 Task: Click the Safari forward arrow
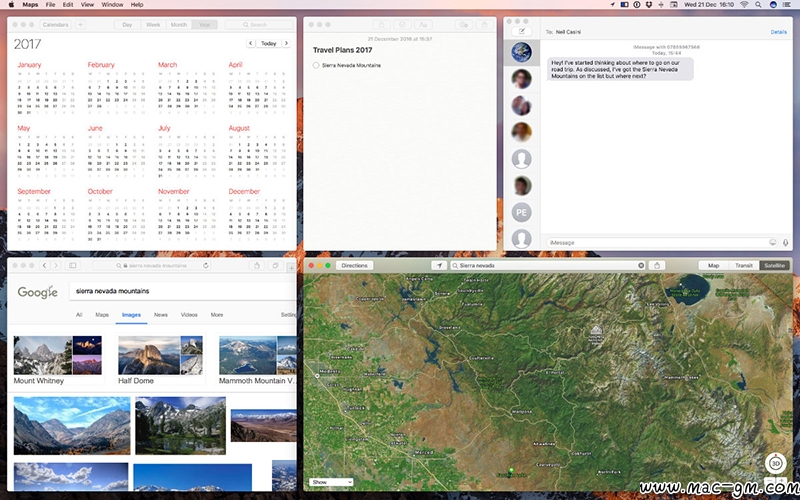click(x=56, y=265)
